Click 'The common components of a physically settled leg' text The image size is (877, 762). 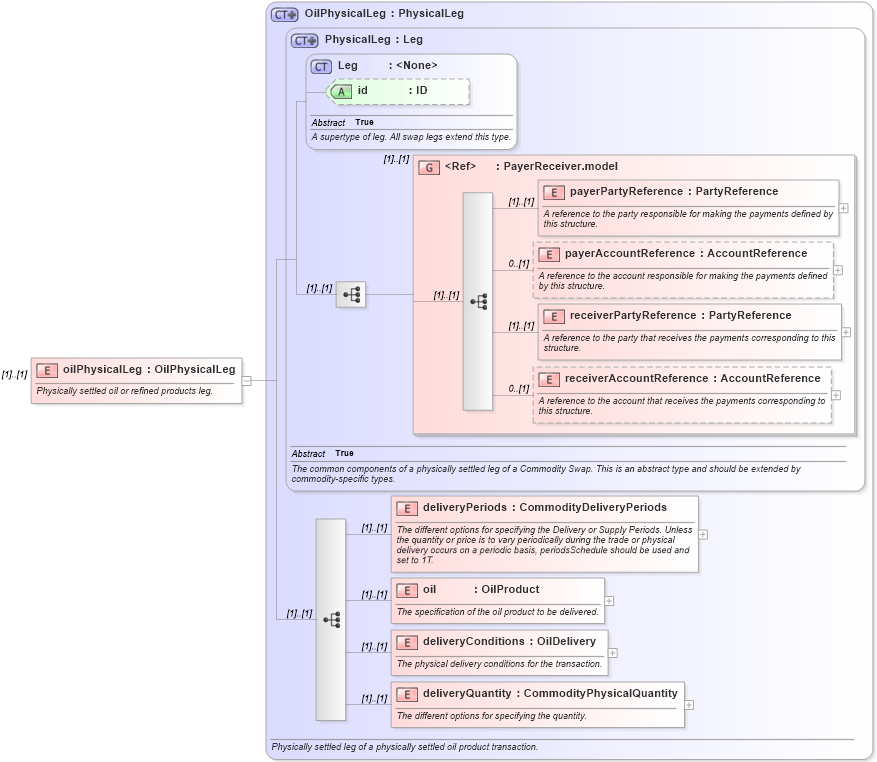(x=546, y=474)
